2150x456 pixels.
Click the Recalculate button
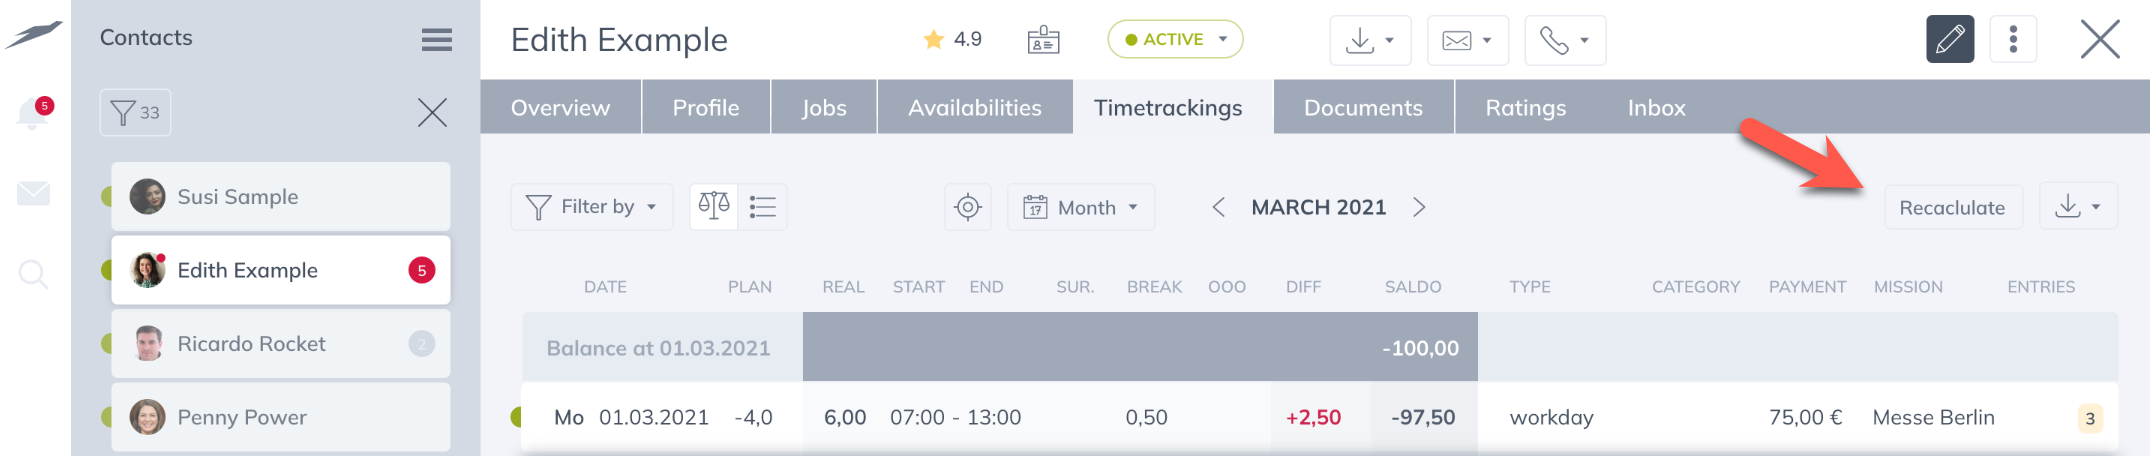[x=1952, y=208]
